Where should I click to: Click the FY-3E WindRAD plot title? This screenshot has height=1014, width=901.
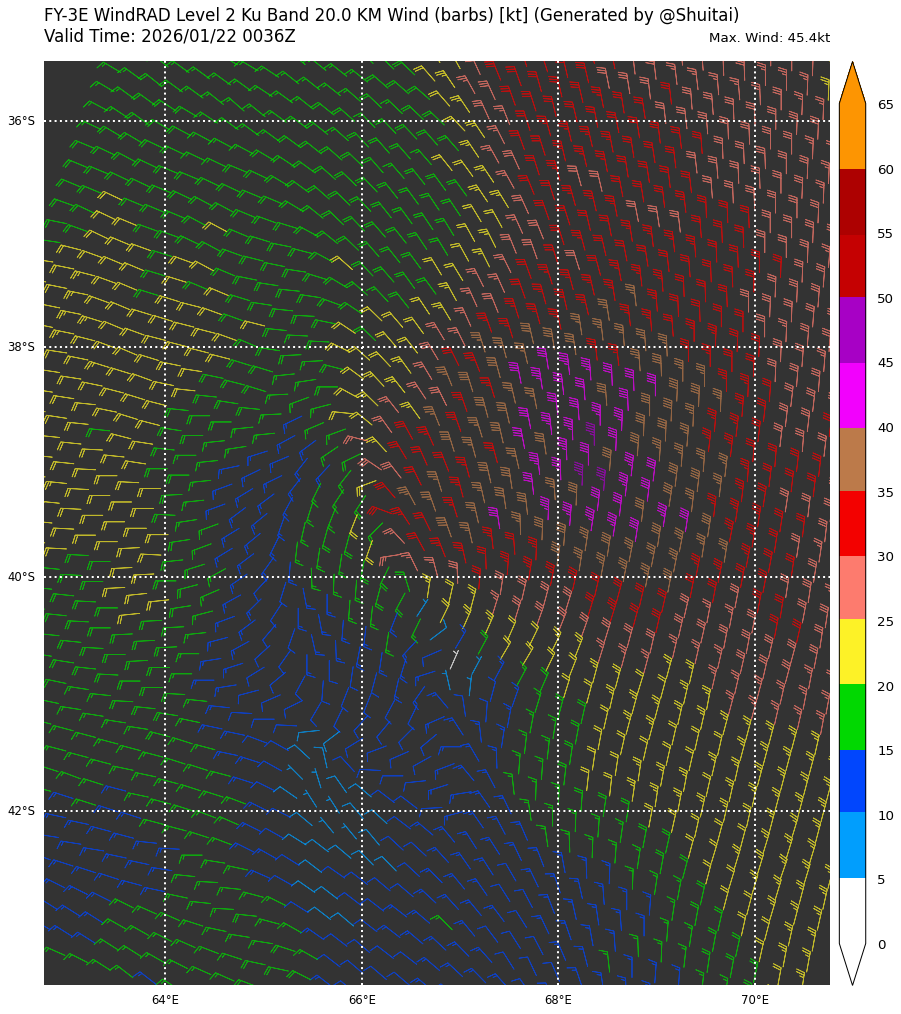391,16
